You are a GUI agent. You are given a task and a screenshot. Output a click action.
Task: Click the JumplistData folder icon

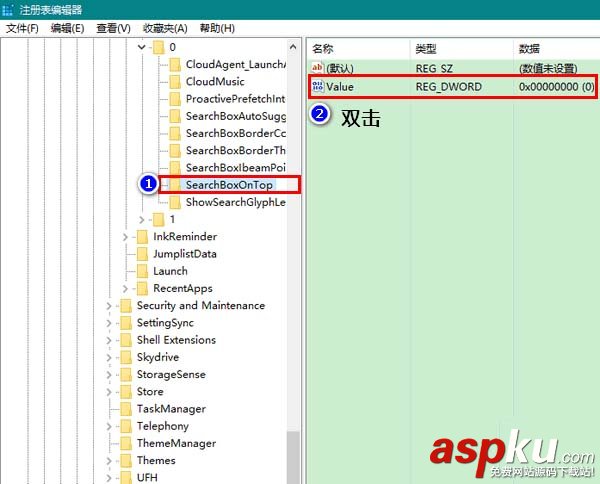pyautogui.click(x=142, y=254)
